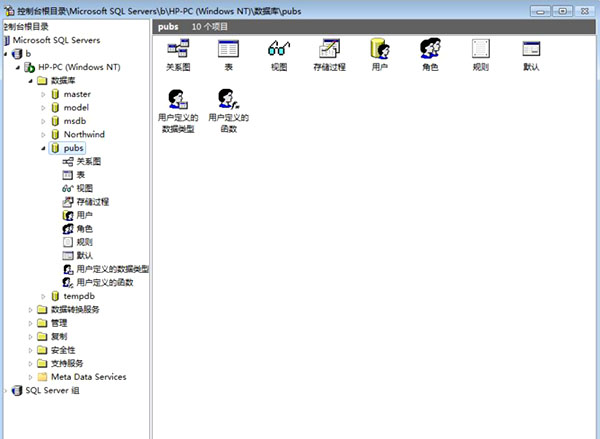Expand the 支持服务 folder
Viewport: 600px width, 439px height.
(x=30, y=363)
